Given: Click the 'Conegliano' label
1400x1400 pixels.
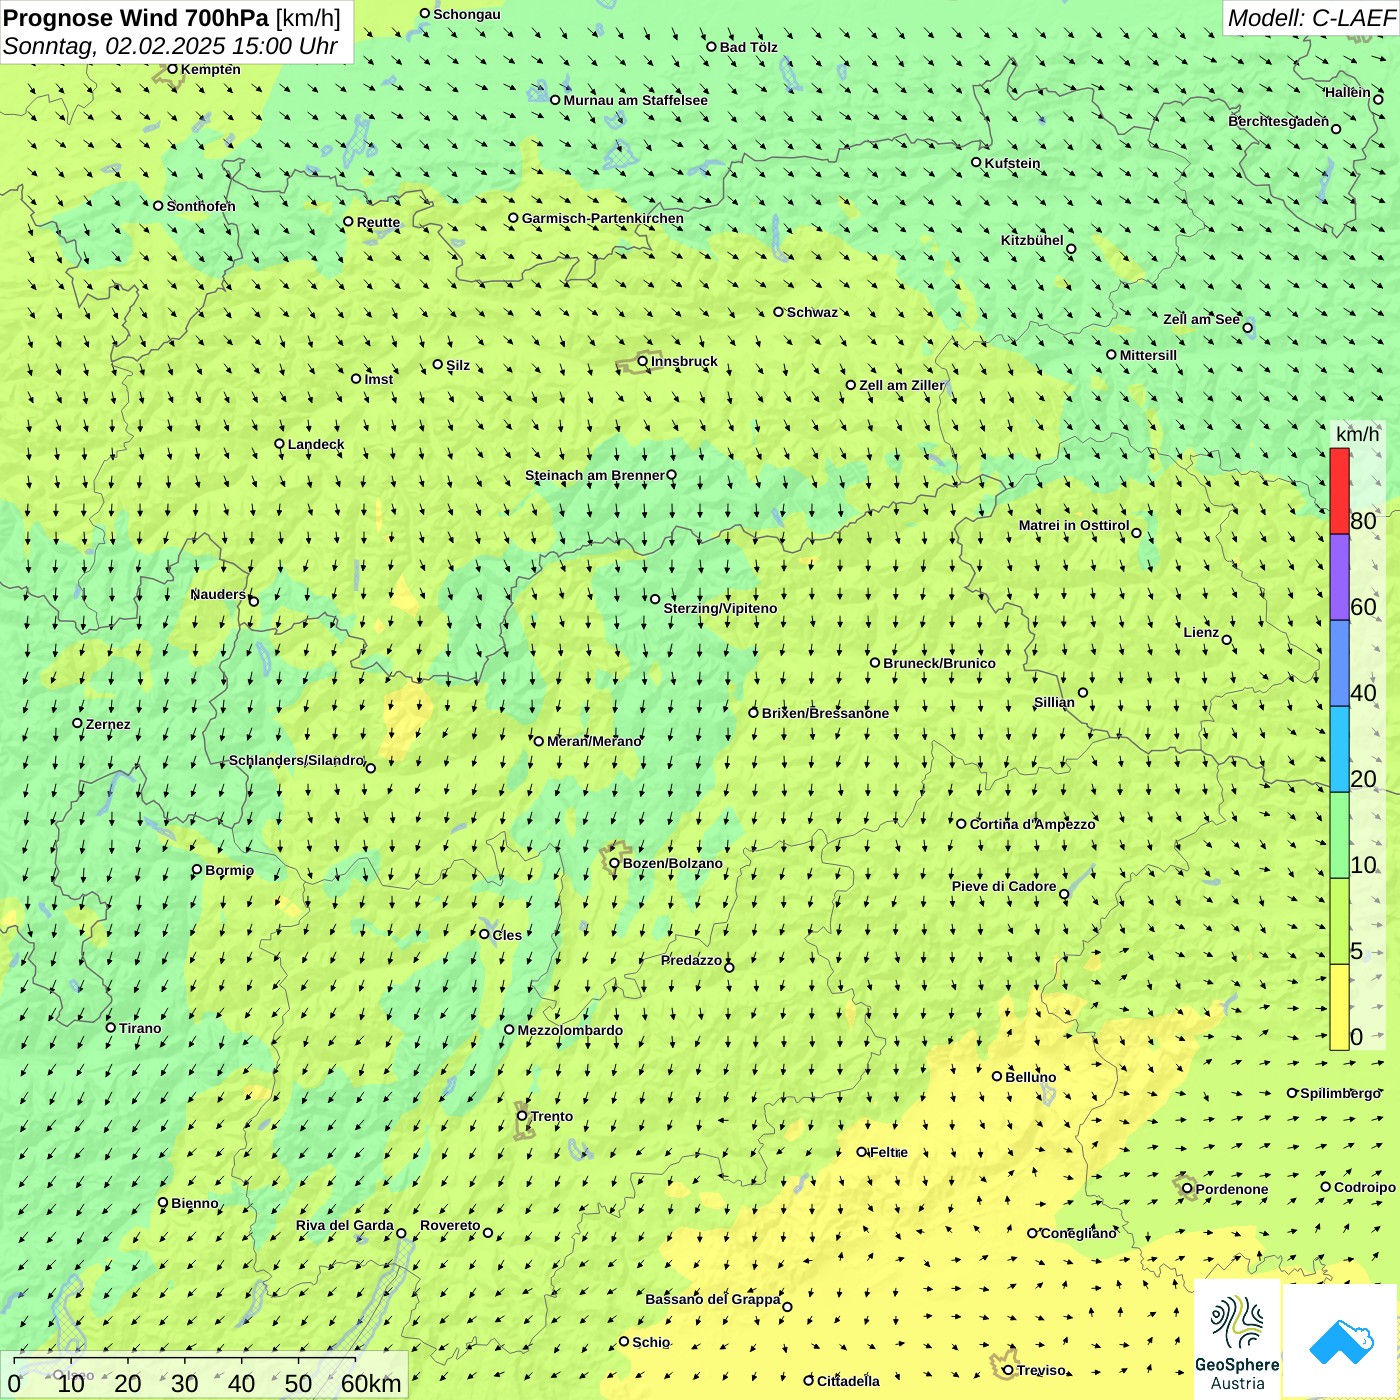Looking at the screenshot, I should (1078, 1233).
